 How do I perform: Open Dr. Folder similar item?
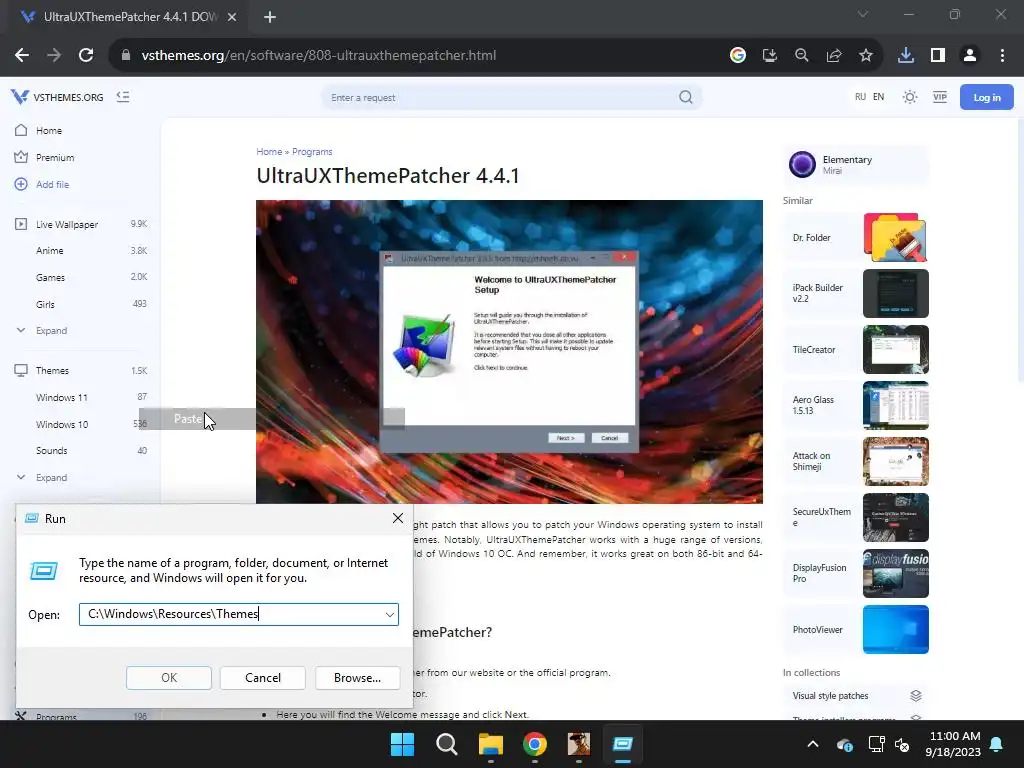point(856,238)
